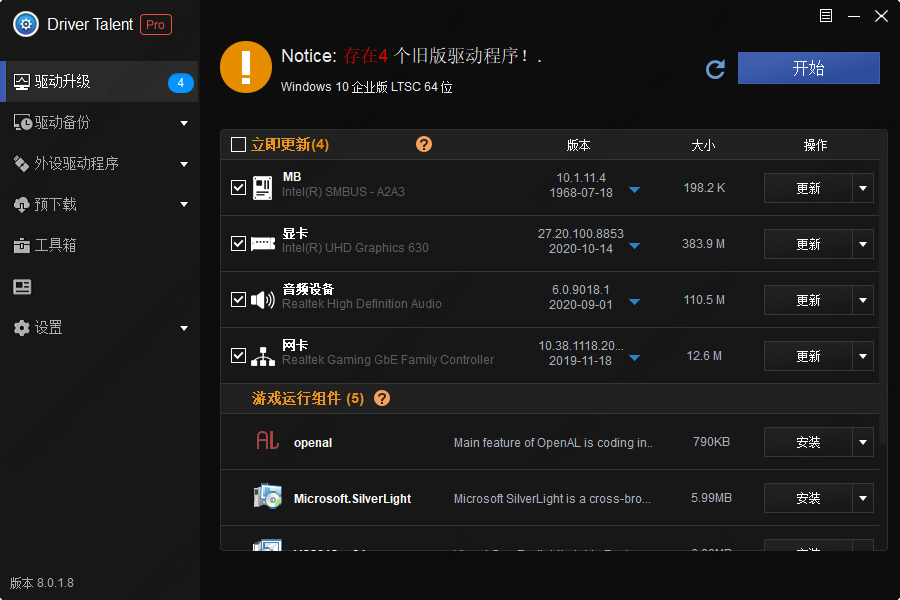This screenshot has width=900, height=600.
Task: Click the Pro badge next to Driver Talent
Action: click(156, 25)
